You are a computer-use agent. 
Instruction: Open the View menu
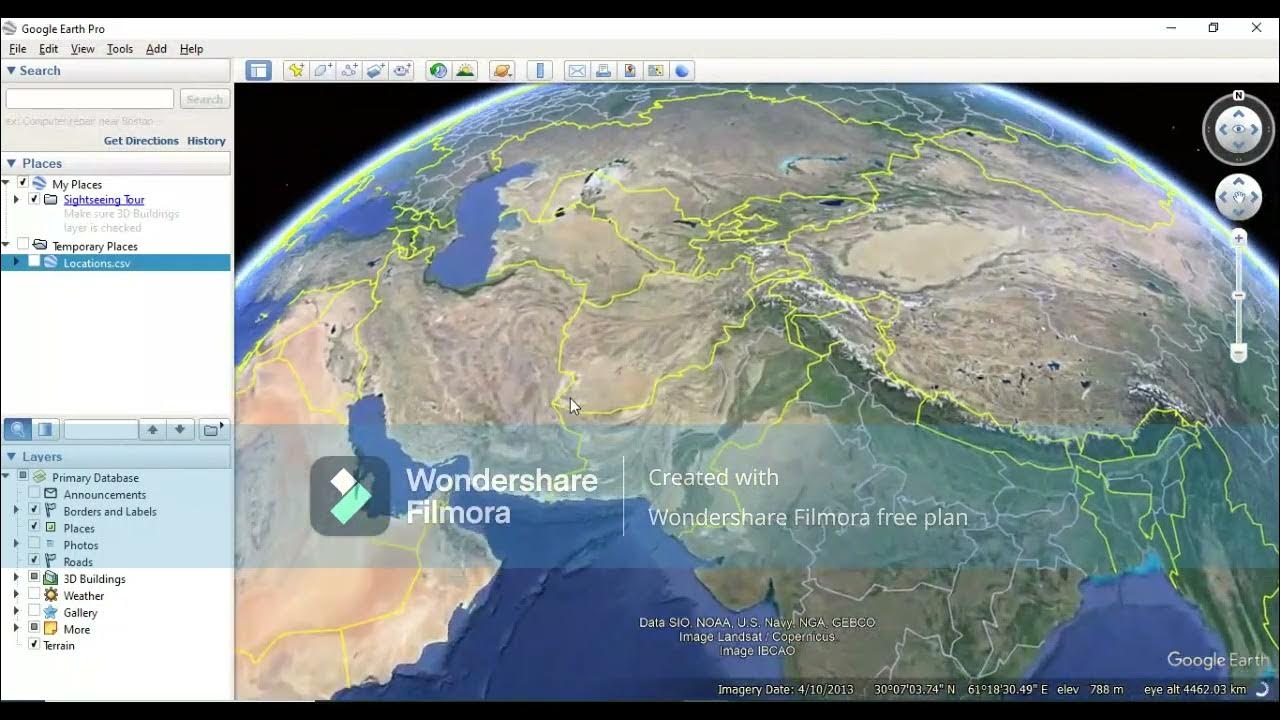pos(83,49)
